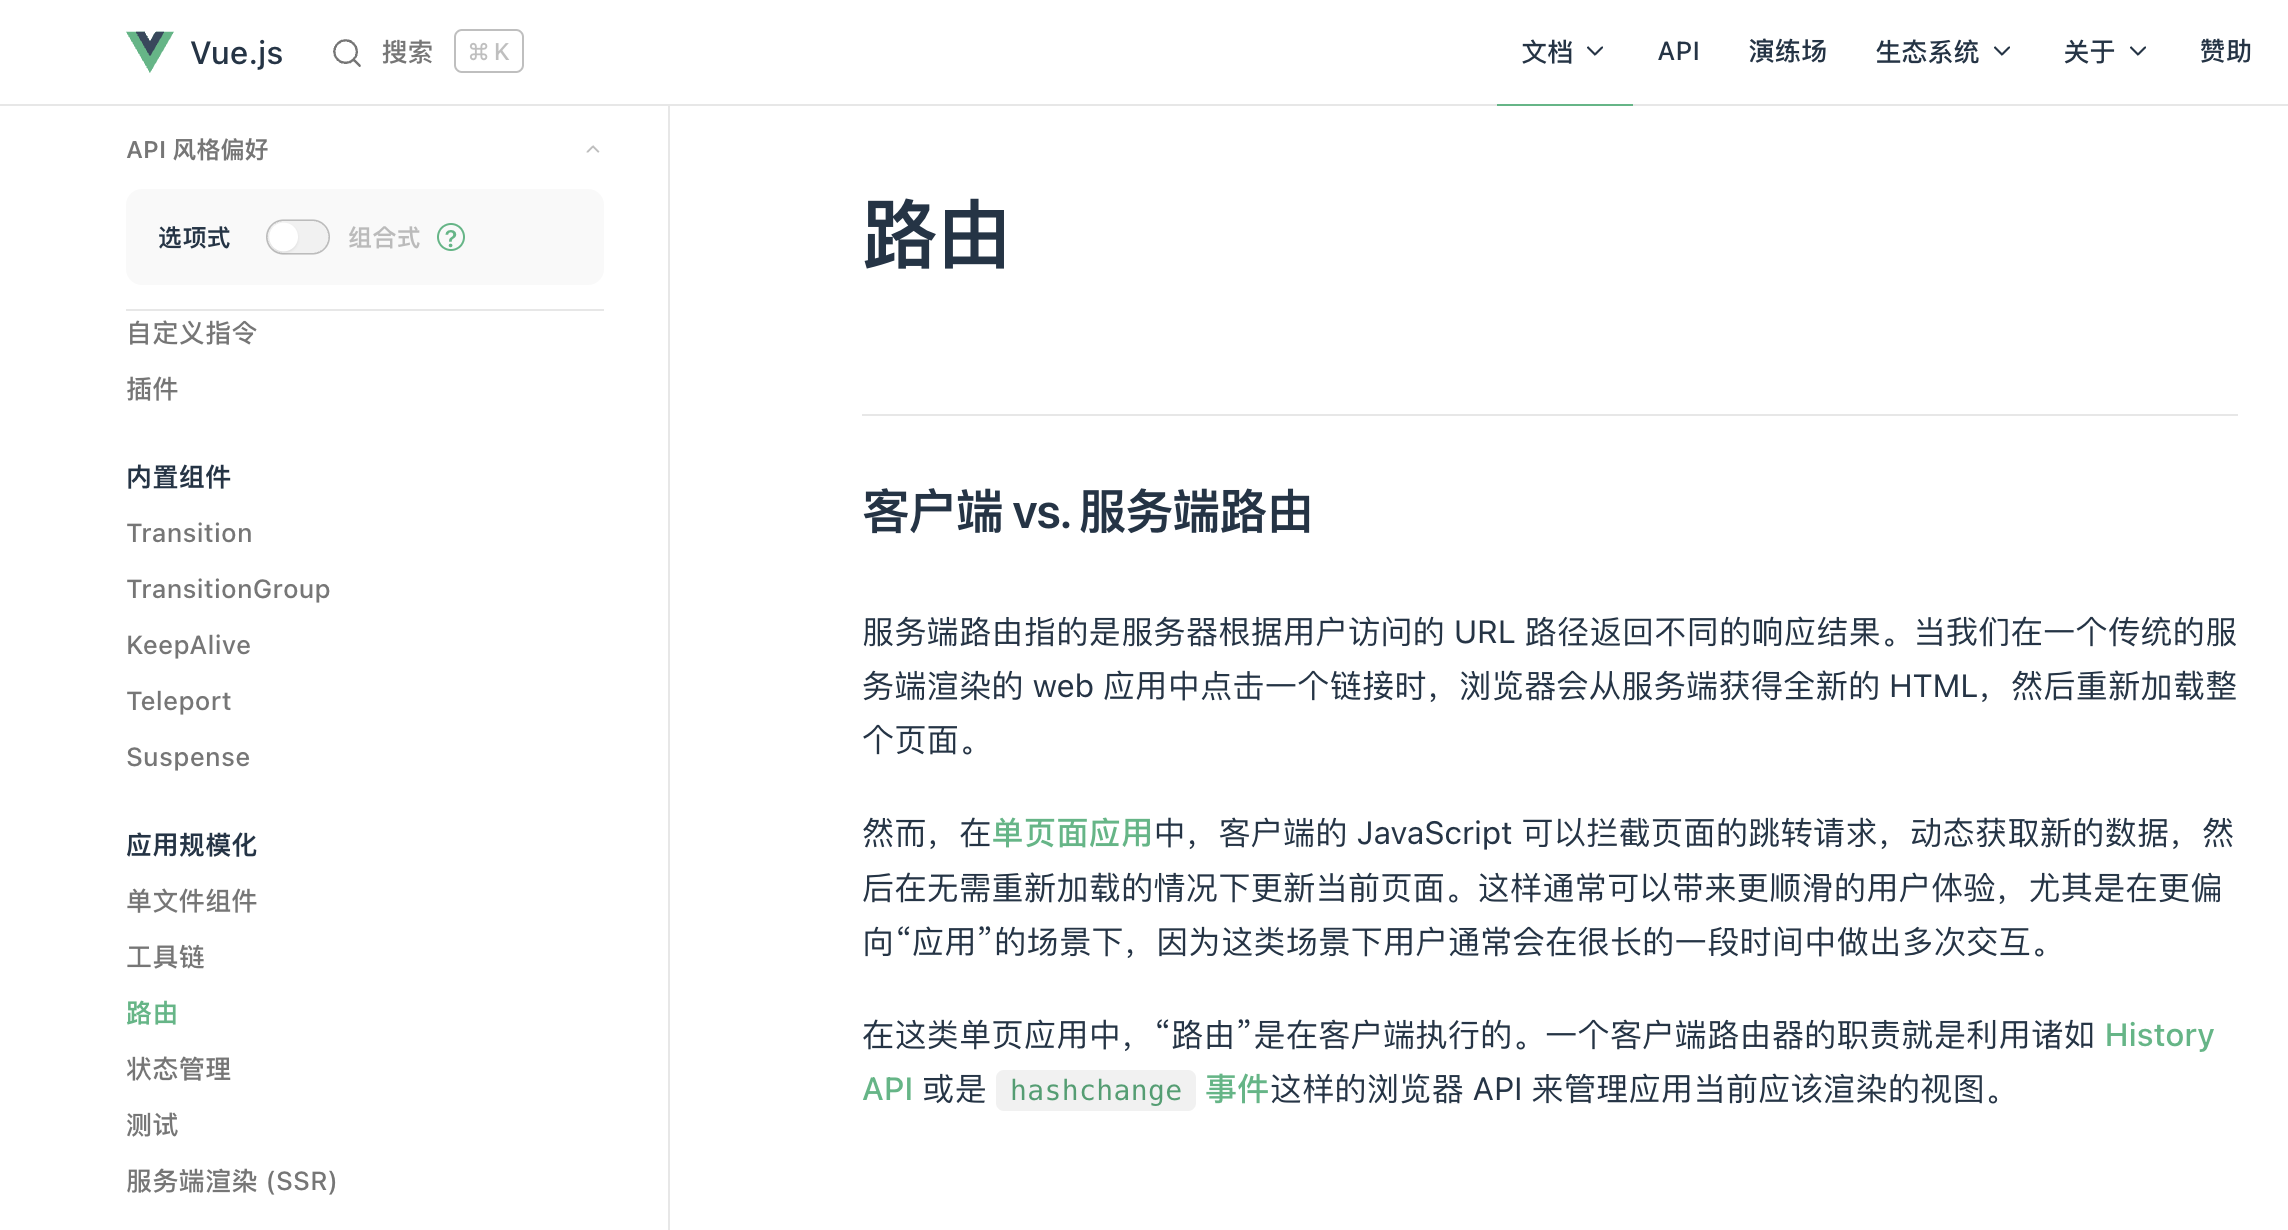Image resolution: width=2288 pixels, height=1230 pixels.
Task: Follow the 单页面应用 link
Action: (1072, 833)
